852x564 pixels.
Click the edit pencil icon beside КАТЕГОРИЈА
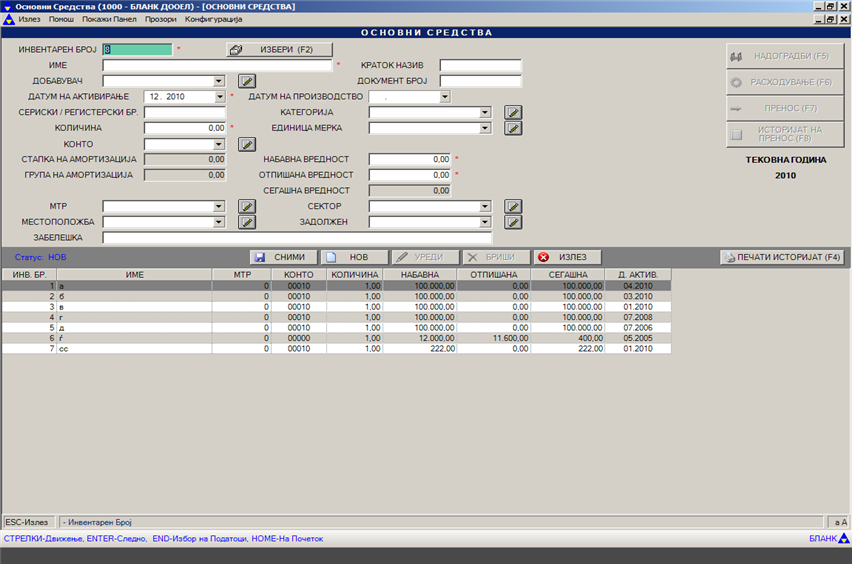pyautogui.click(x=513, y=112)
